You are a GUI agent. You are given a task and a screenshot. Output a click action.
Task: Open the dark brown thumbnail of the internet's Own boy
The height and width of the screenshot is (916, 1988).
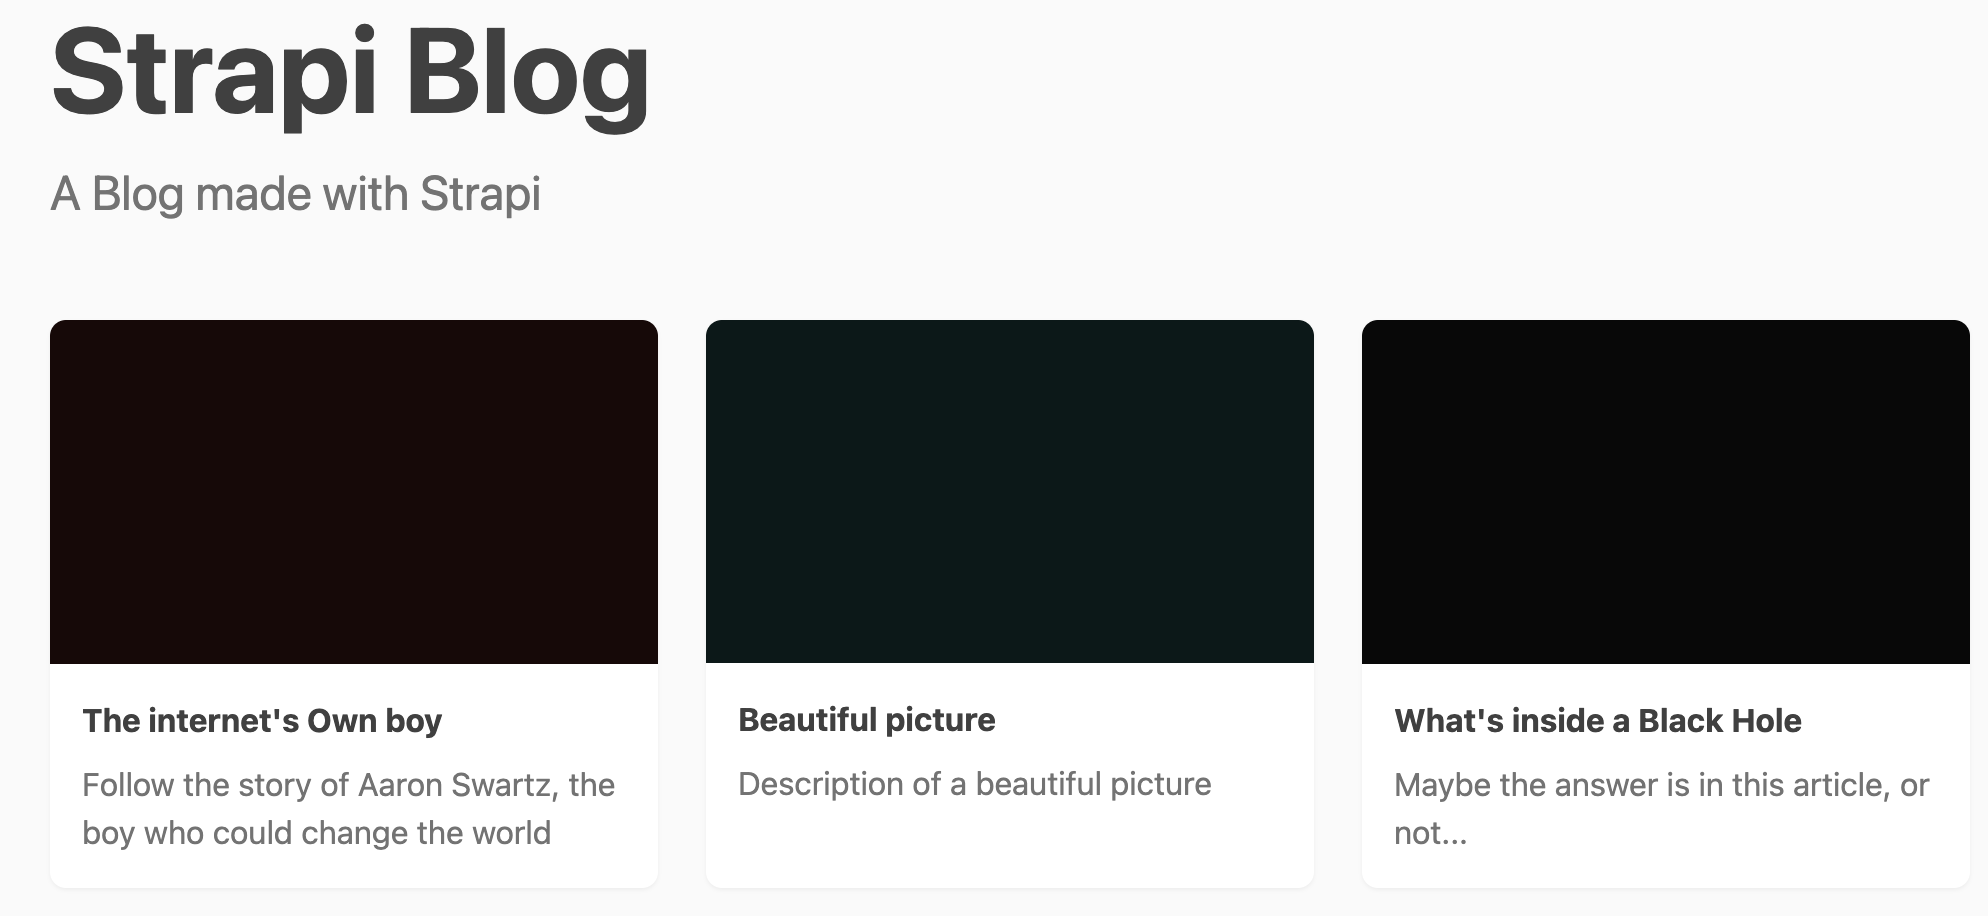tap(354, 491)
